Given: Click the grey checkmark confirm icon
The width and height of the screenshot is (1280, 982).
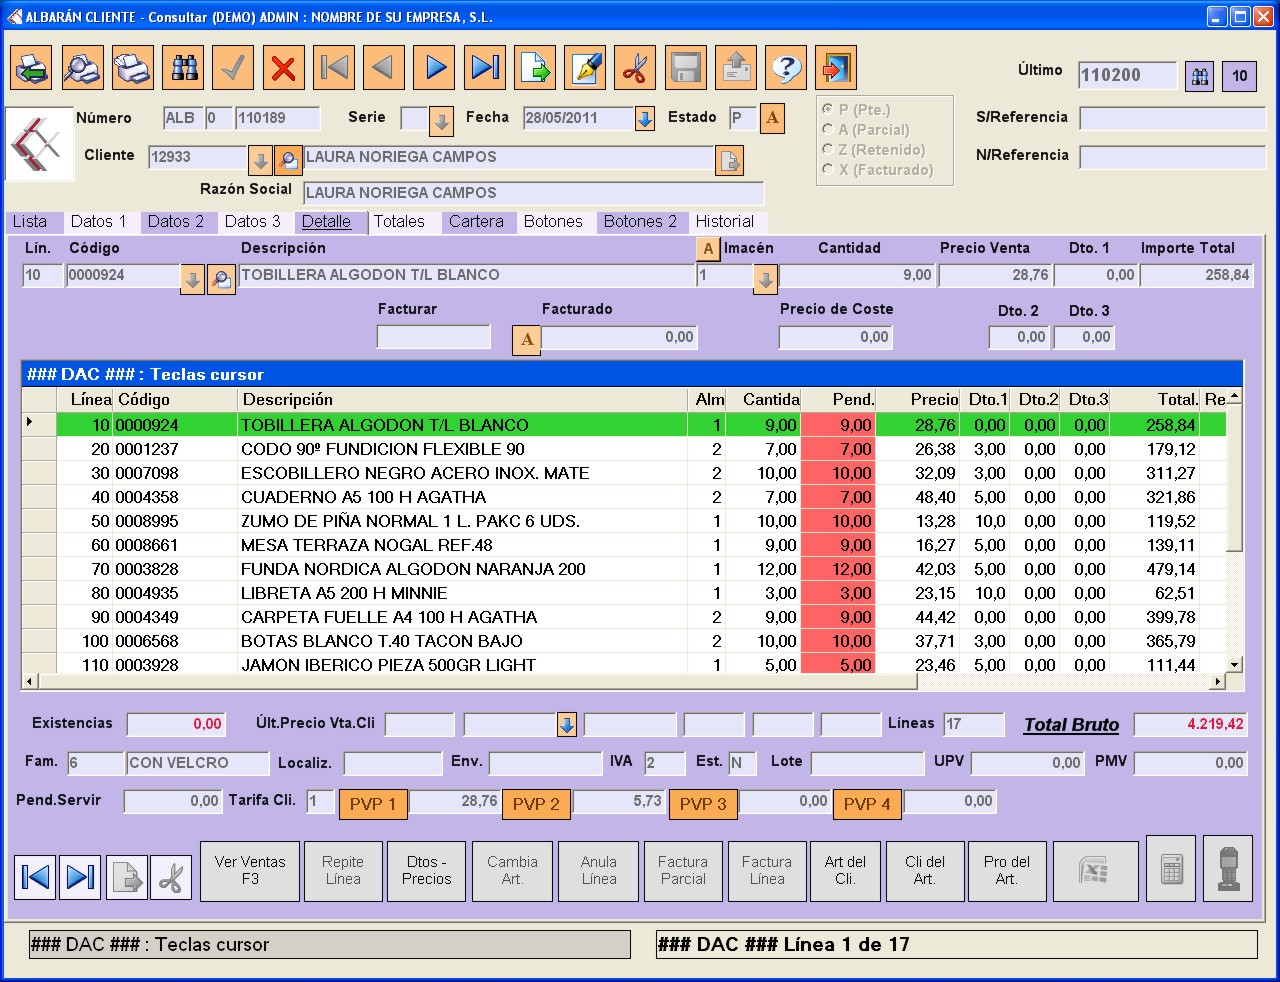Looking at the screenshot, I should coord(233,68).
